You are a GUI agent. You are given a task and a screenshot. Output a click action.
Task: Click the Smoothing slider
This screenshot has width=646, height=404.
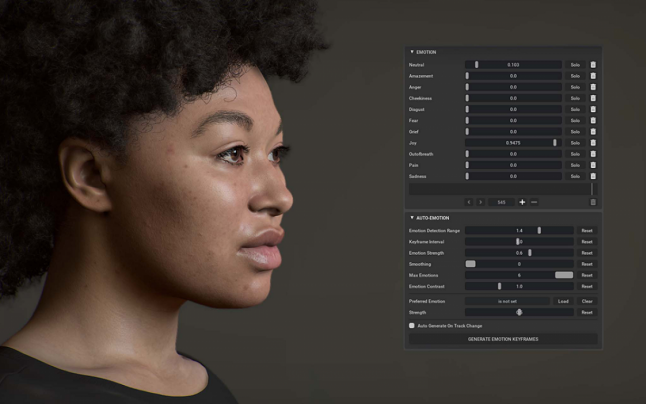(519, 264)
